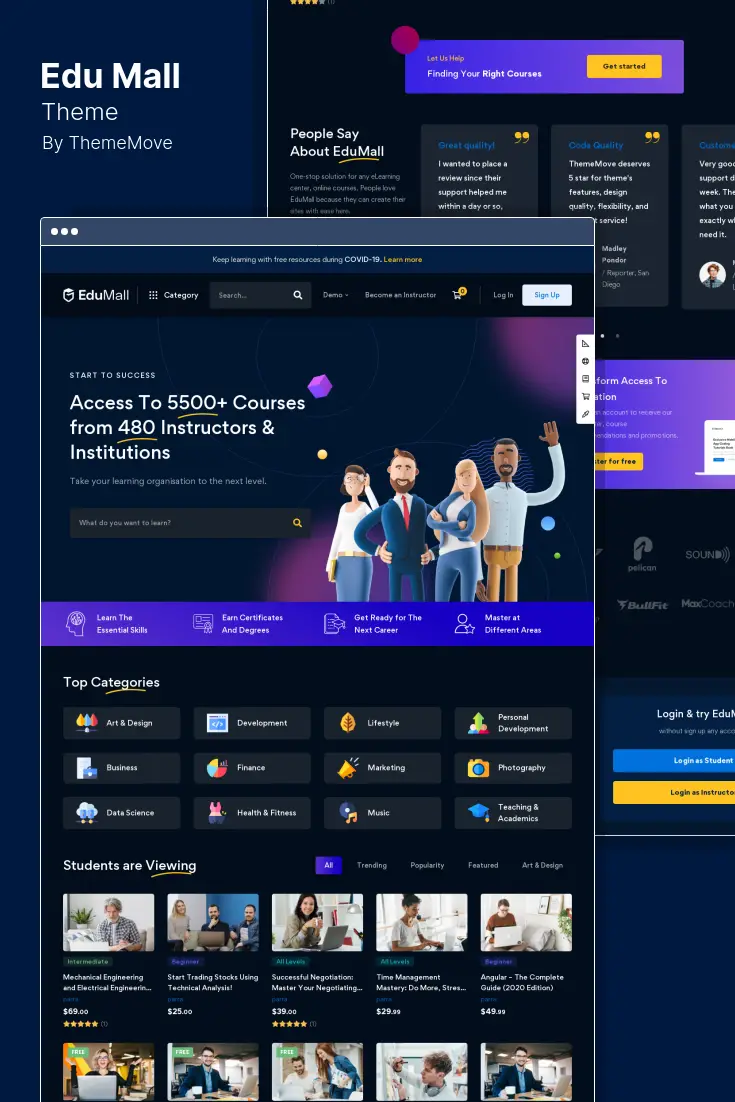Screen dimensions: 735x1102
Task: Open the shopping cart icon in header
Action: (x=458, y=294)
